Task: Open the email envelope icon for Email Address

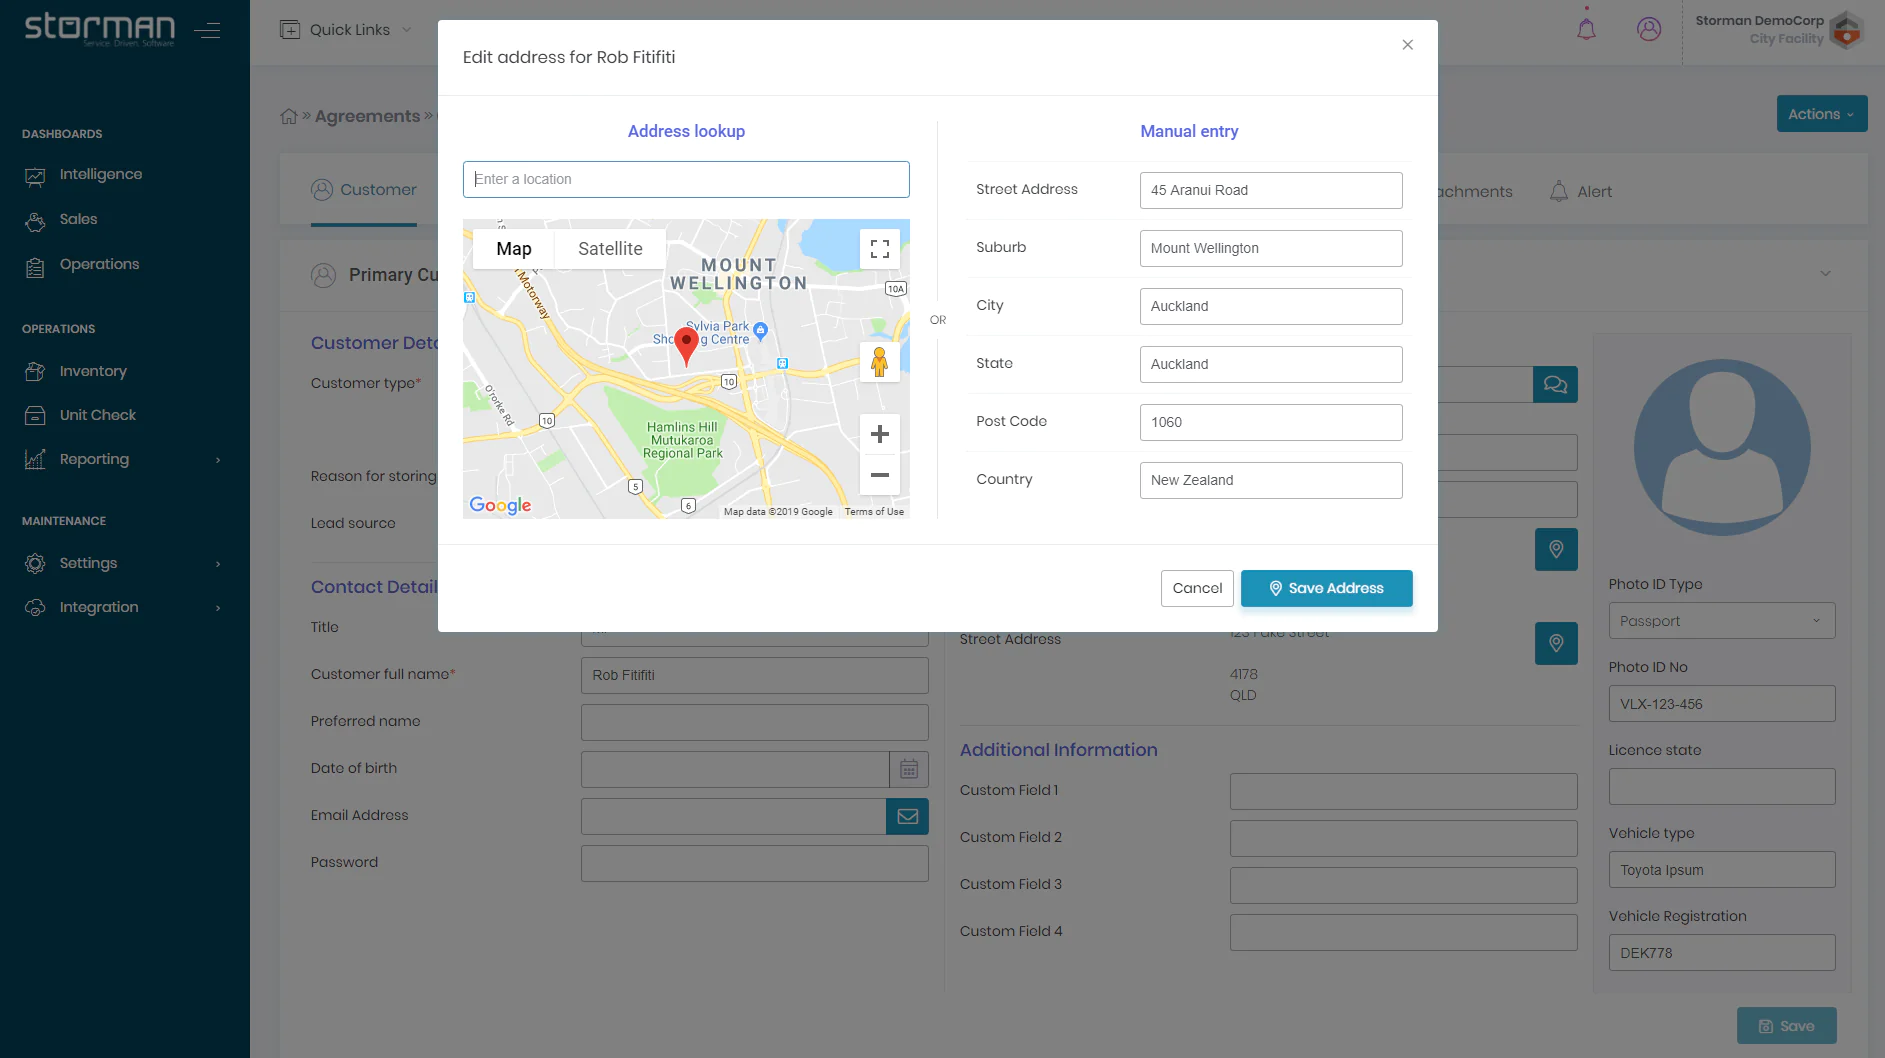Action: click(x=907, y=816)
